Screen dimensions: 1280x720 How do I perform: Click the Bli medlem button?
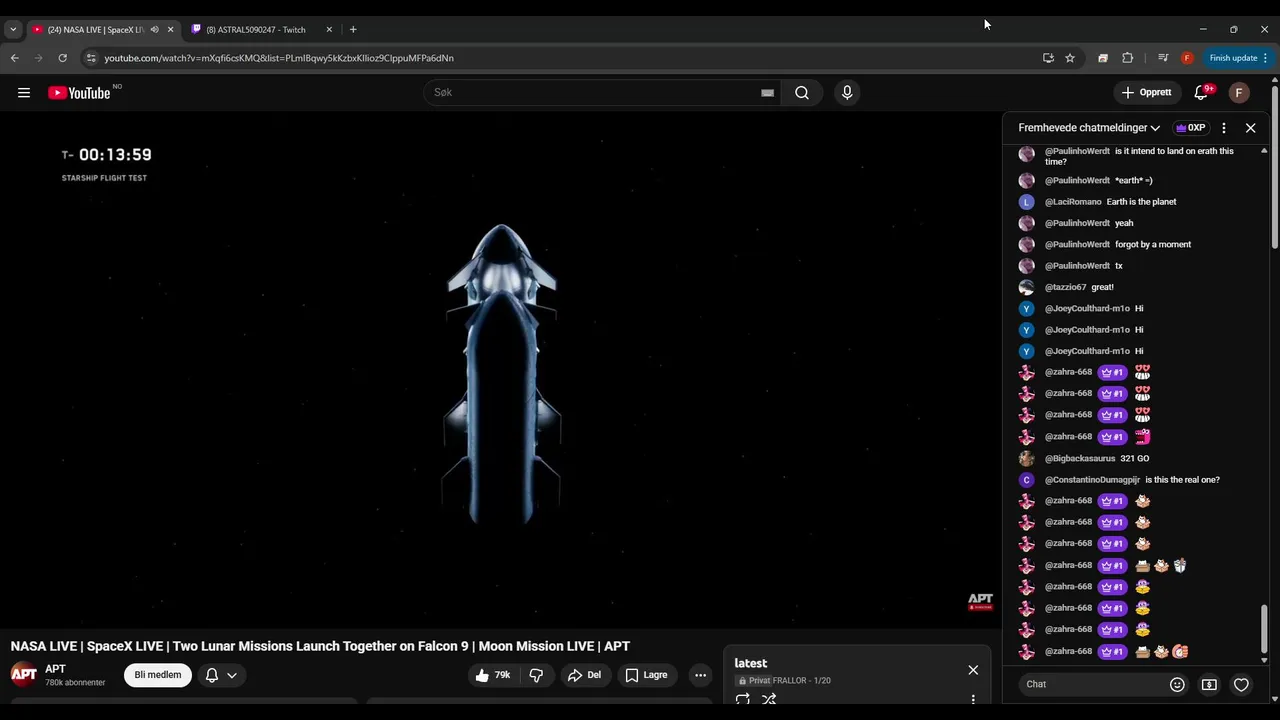pyautogui.click(x=158, y=675)
